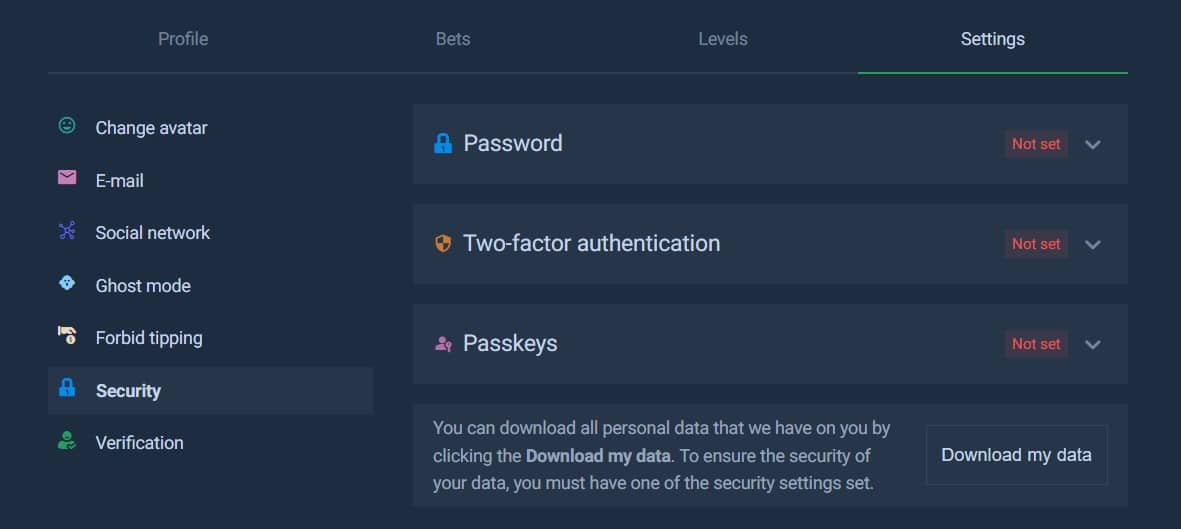This screenshot has width=1181, height=529.
Task: Click the Social network nodes icon
Action: 67,231
